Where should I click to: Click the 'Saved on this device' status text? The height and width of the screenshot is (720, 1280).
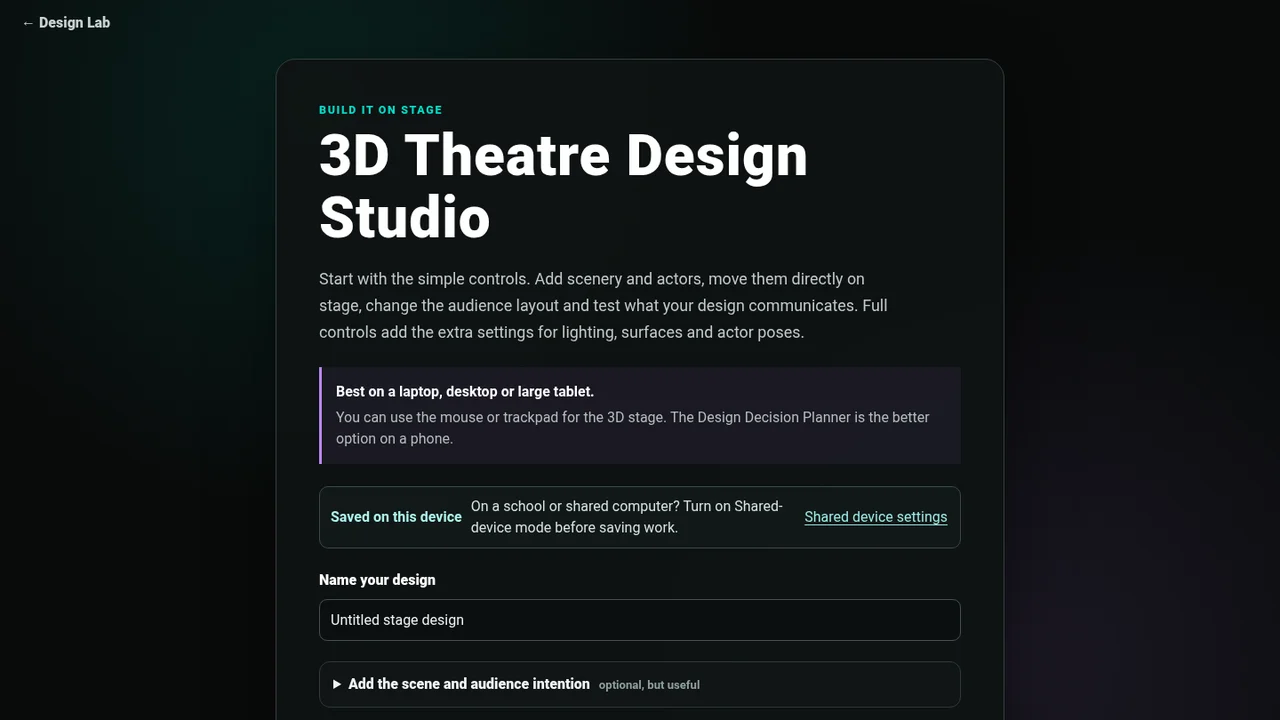click(396, 517)
